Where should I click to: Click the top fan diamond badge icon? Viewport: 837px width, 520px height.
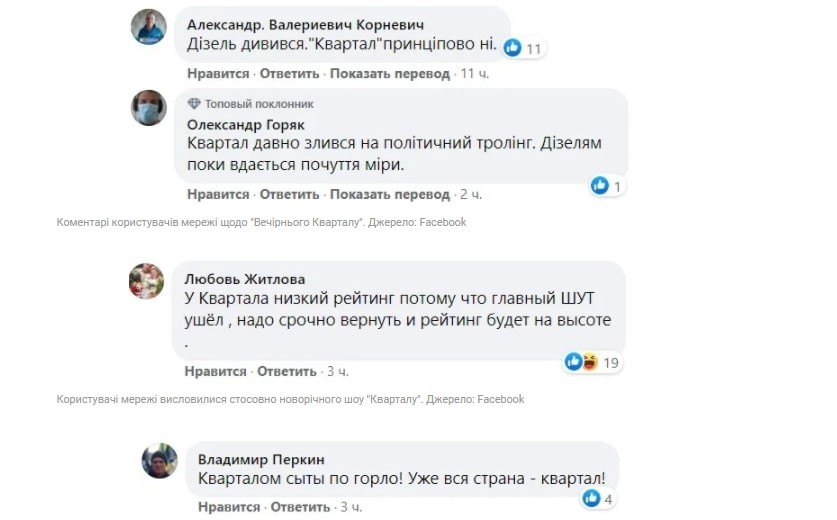point(194,104)
